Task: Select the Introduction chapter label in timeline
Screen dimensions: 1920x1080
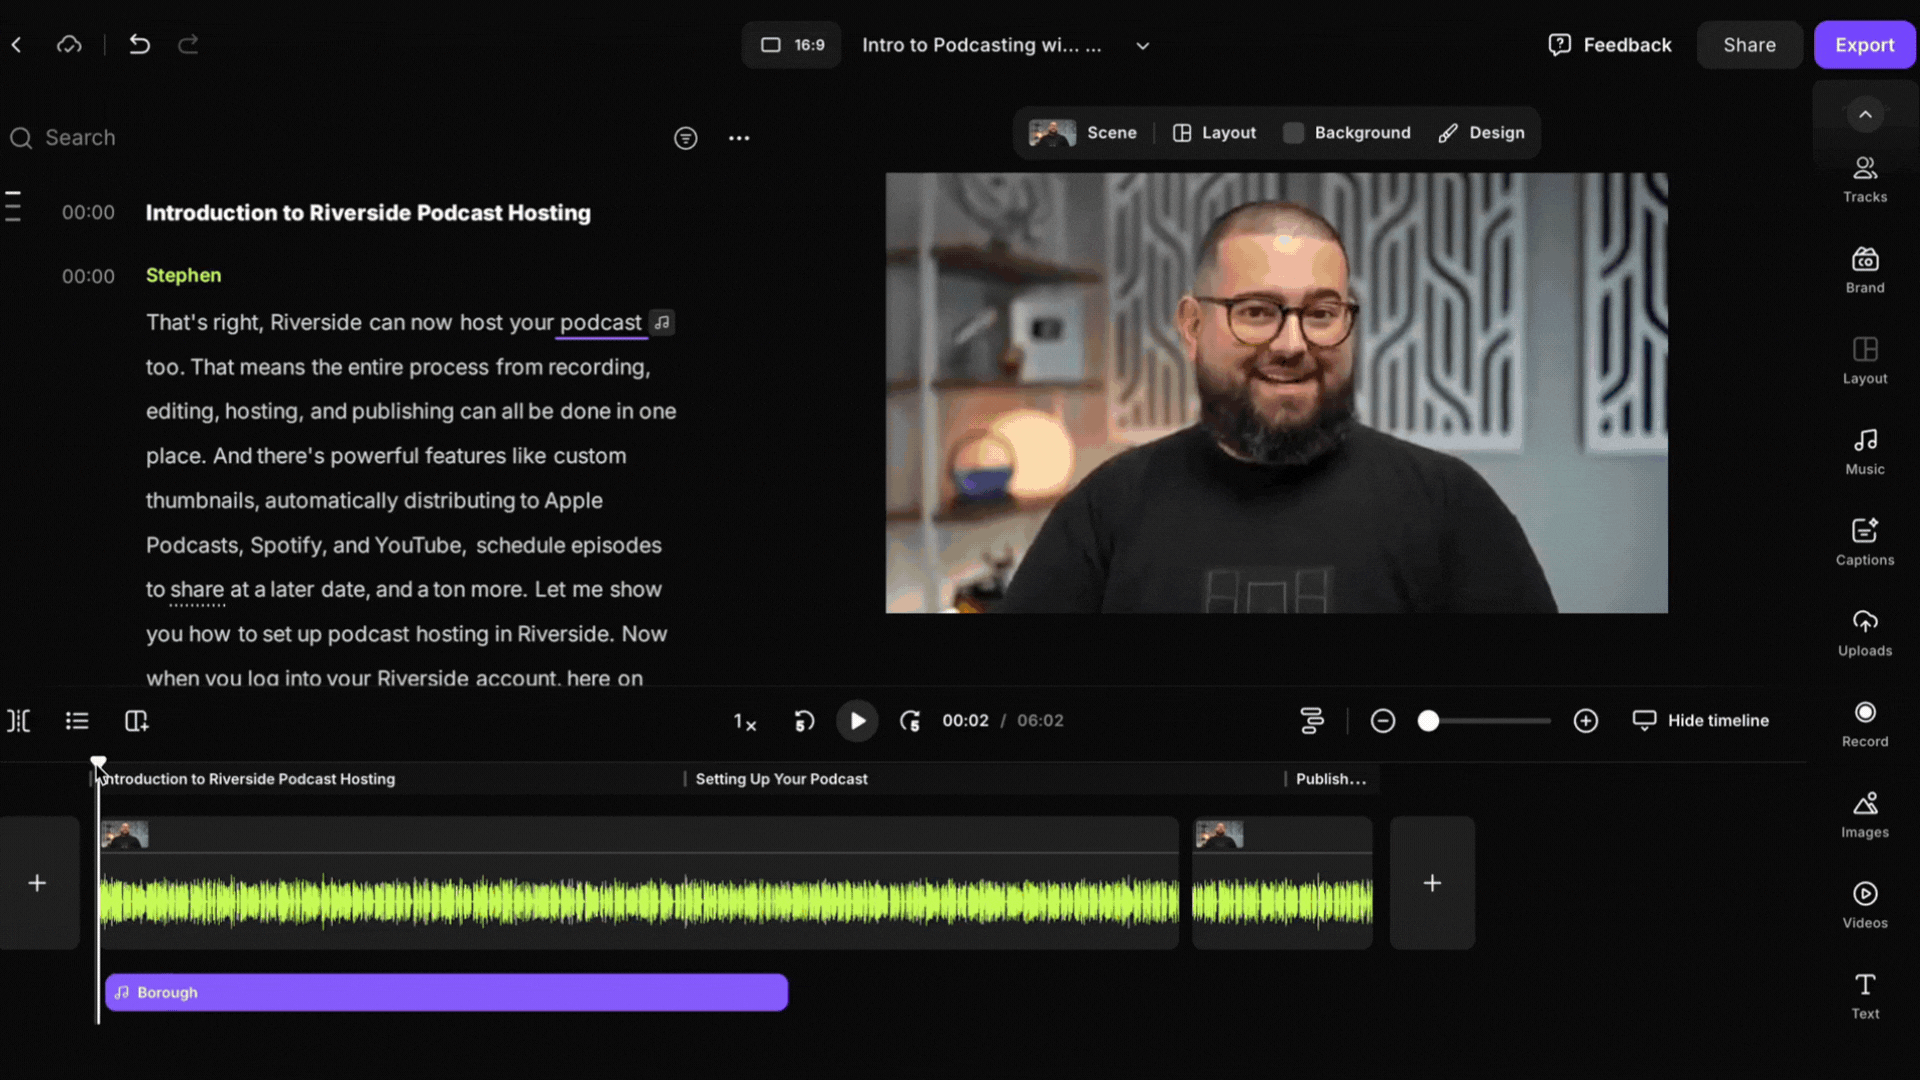Action: click(x=250, y=779)
